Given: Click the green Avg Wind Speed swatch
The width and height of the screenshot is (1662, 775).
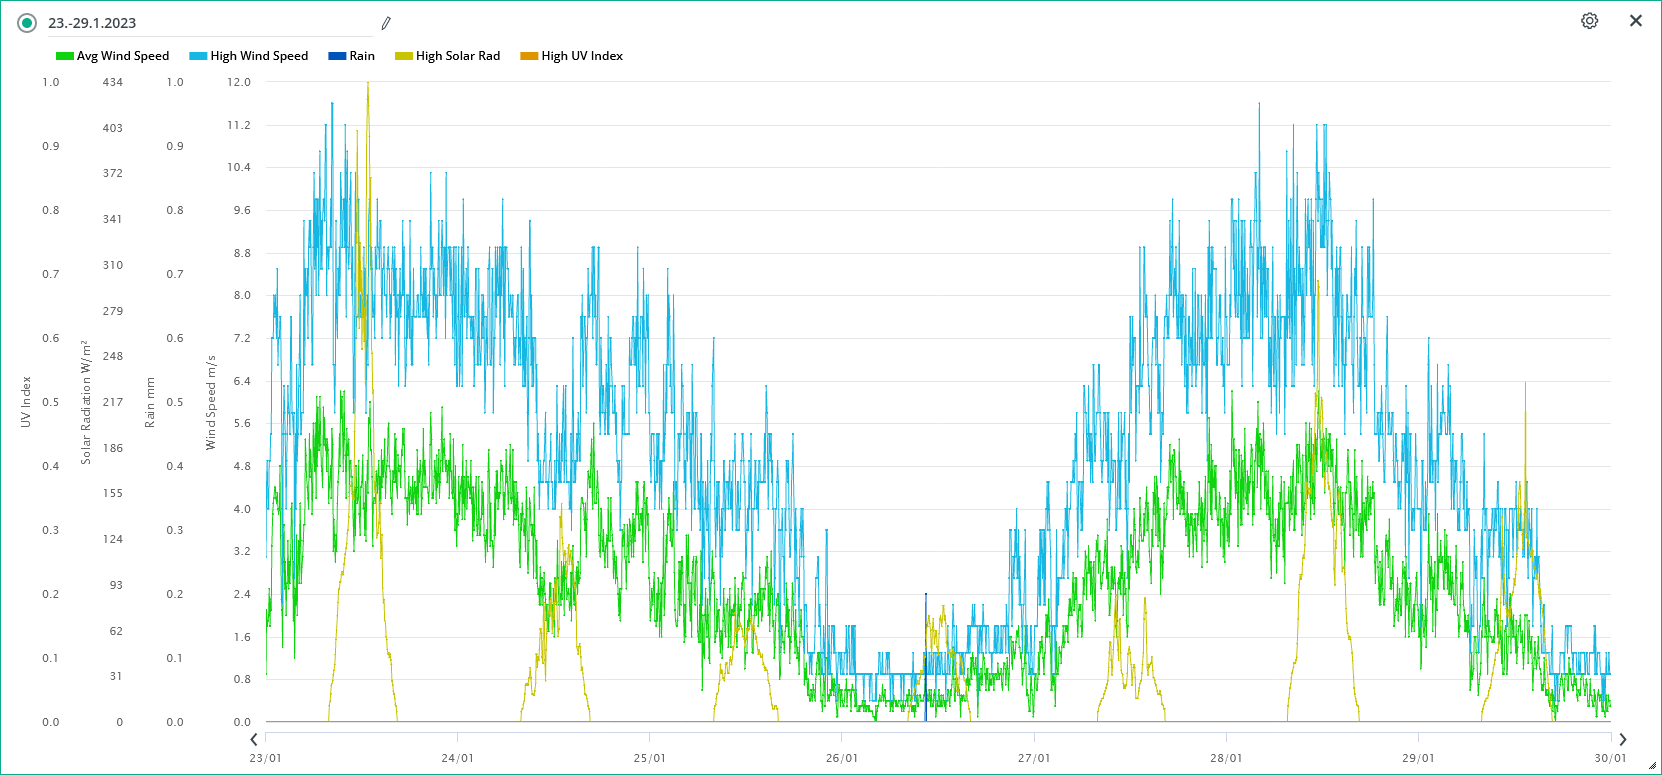Looking at the screenshot, I should pos(65,56).
